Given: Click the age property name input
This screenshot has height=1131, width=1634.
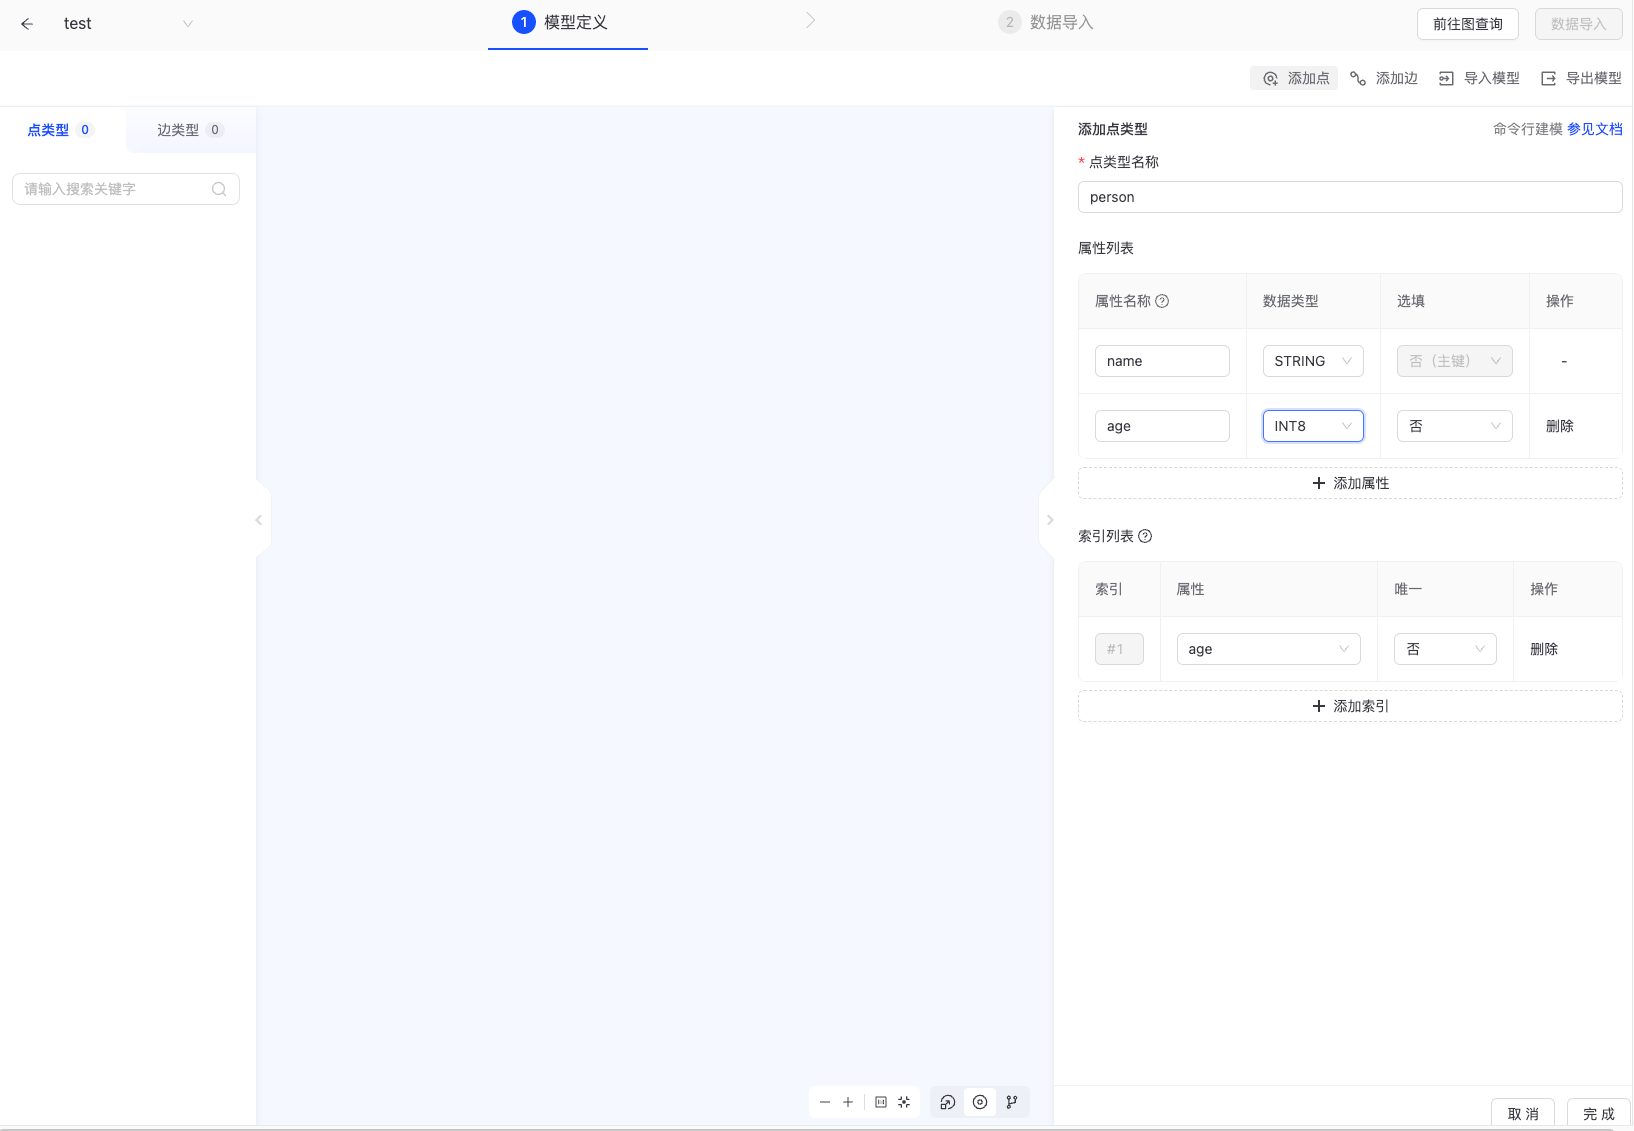Looking at the screenshot, I should 1162,426.
